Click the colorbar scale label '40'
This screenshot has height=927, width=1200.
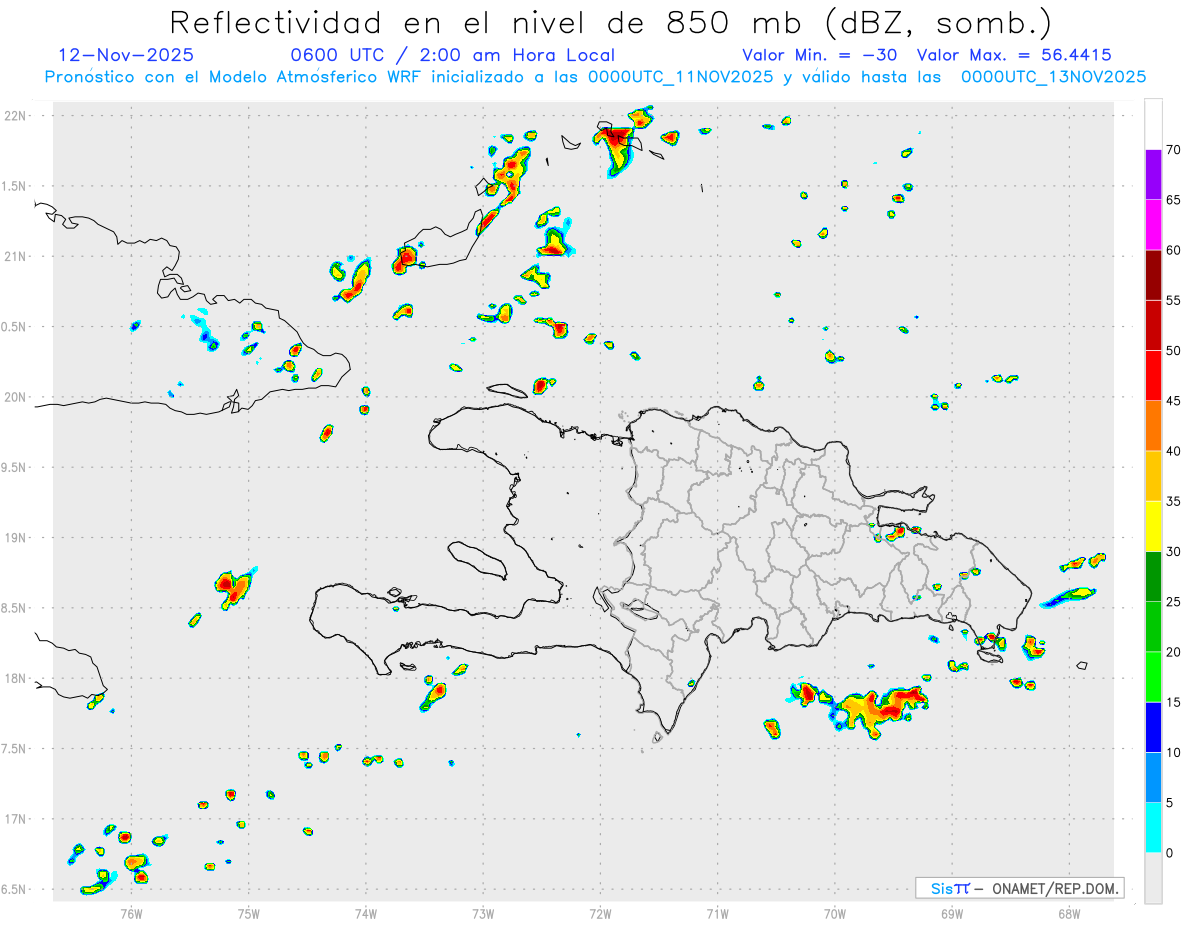[x=1173, y=451]
